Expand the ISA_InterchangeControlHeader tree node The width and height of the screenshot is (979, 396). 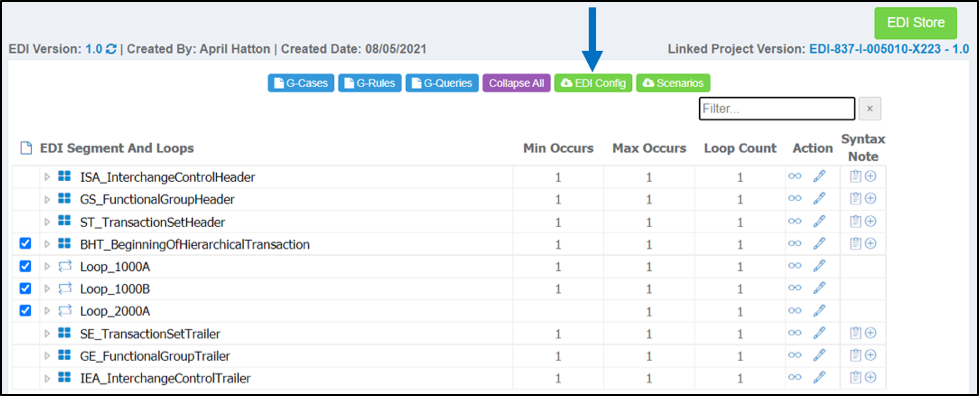tap(46, 177)
